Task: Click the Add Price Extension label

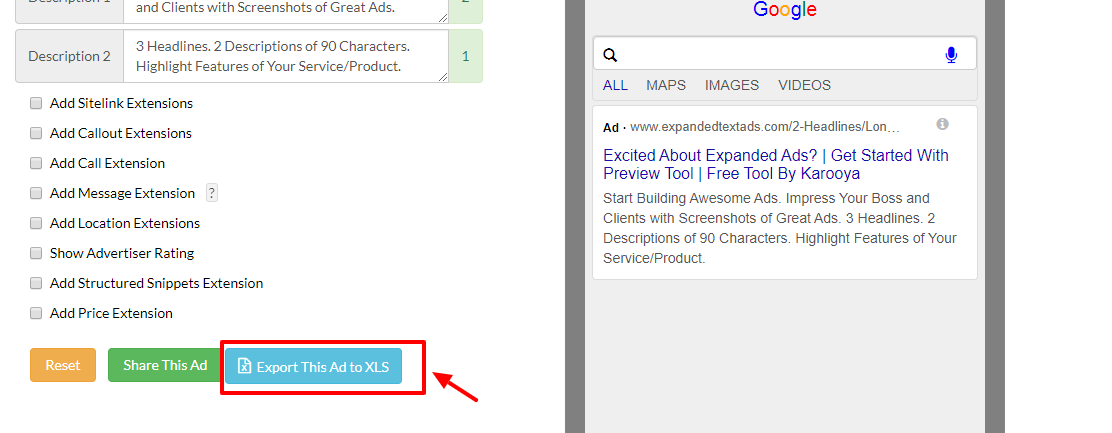Action: tap(111, 313)
